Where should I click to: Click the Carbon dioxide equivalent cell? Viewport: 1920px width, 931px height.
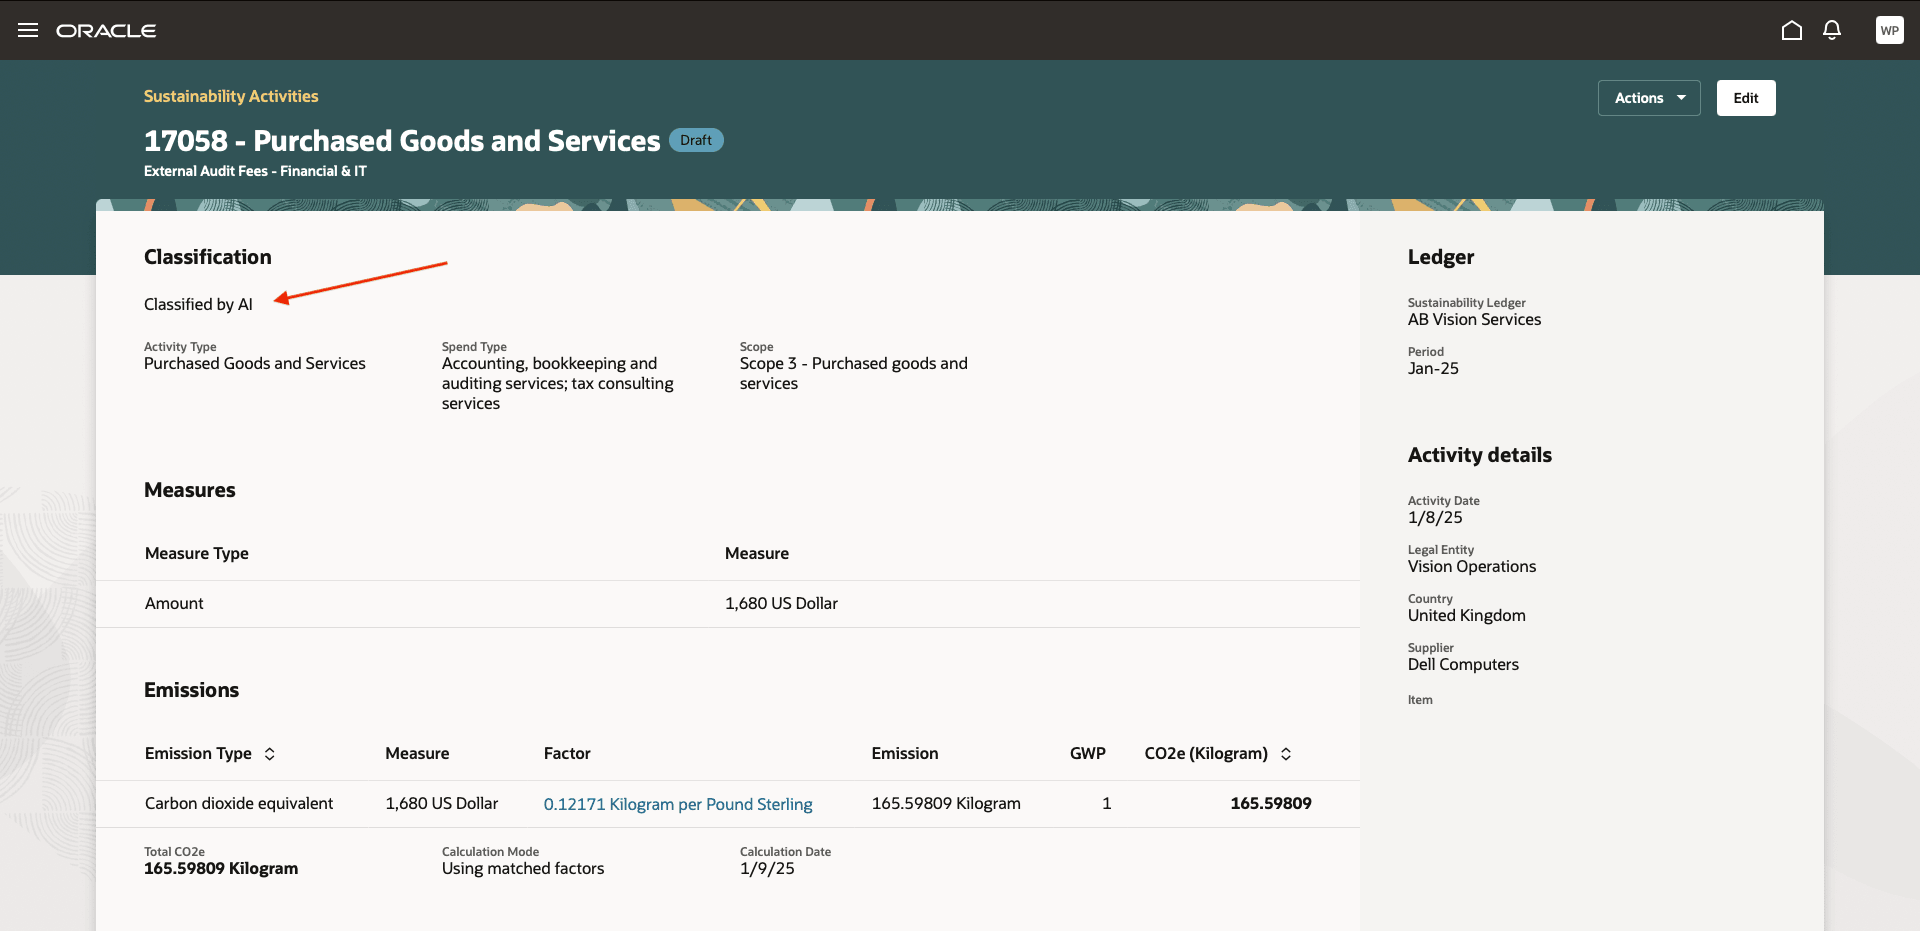pyautogui.click(x=239, y=803)
